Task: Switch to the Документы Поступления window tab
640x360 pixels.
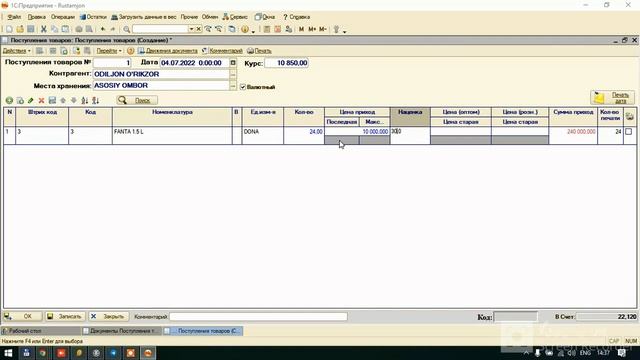Action: click(x=121, y=331)
